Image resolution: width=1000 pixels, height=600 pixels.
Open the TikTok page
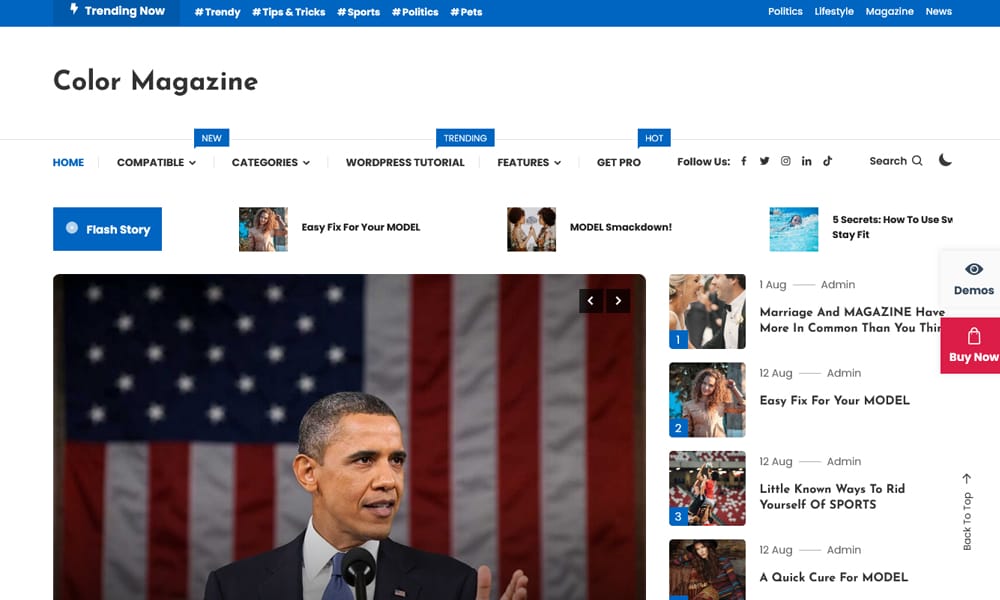pyautogui.click(x=827, y=160)
